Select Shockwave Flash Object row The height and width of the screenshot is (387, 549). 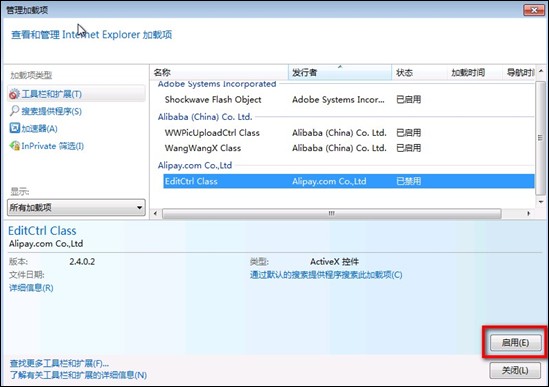pos(349,99)
